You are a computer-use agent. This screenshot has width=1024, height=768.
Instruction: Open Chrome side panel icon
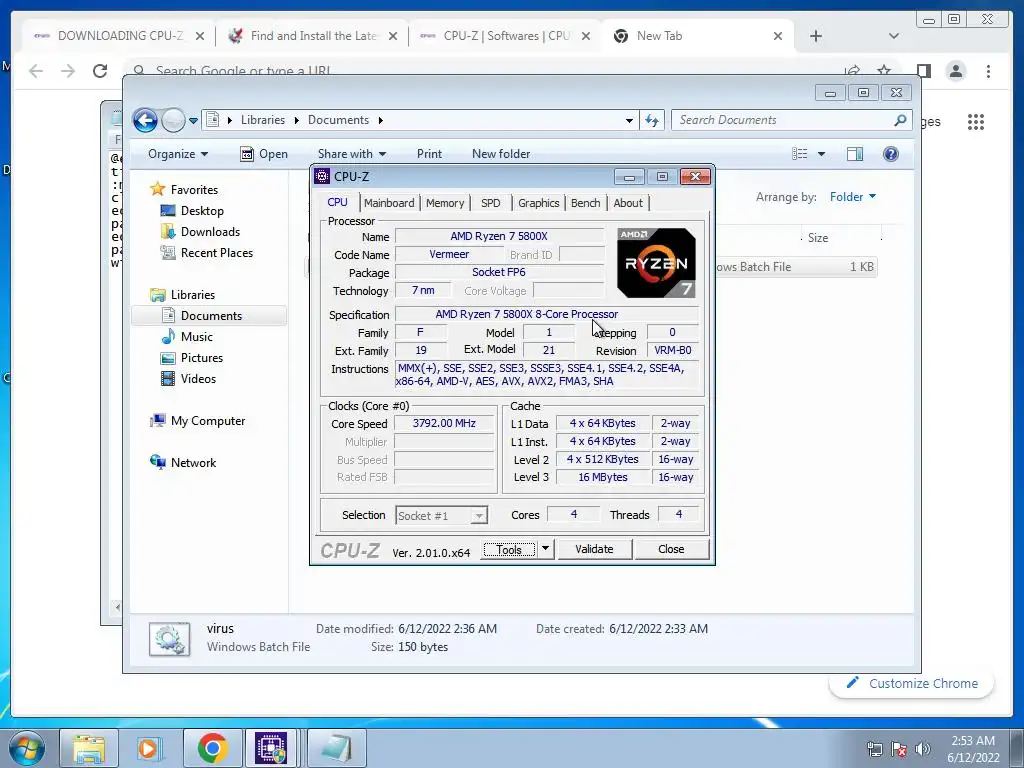(923, 71)
